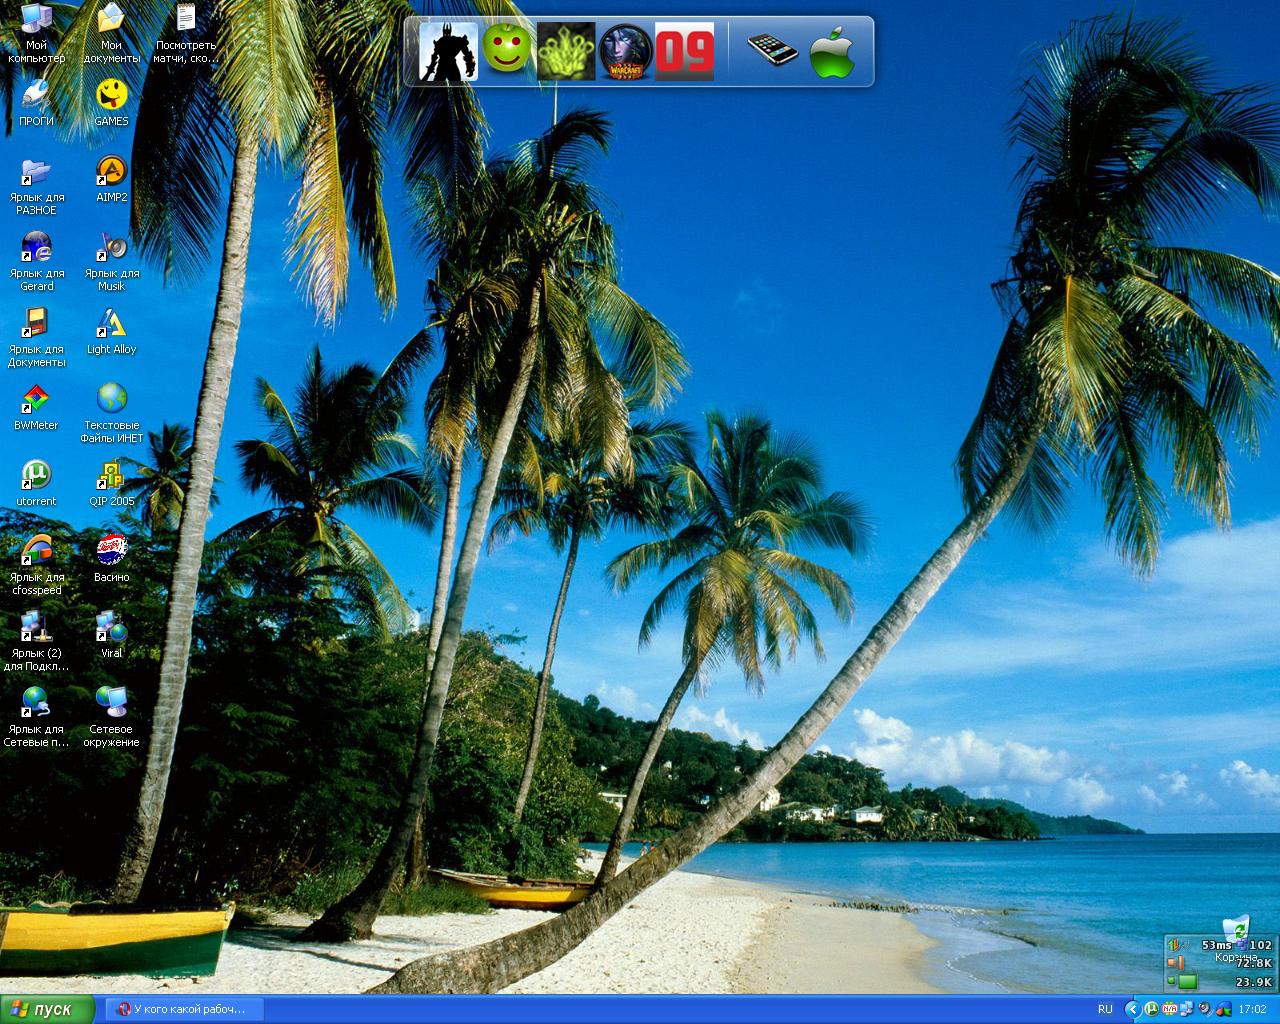Open the red 09 dock icon
This screenshot has width=1280, height=1024.
coord(685,50)
